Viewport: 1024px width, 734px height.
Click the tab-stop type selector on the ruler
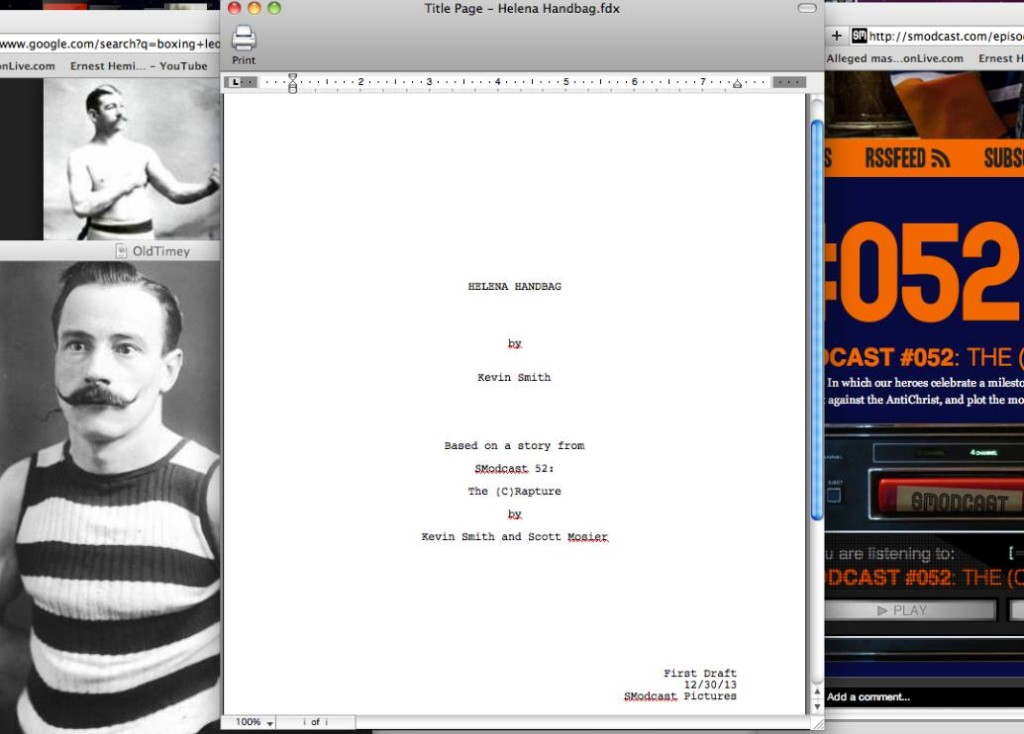(236, 82)
